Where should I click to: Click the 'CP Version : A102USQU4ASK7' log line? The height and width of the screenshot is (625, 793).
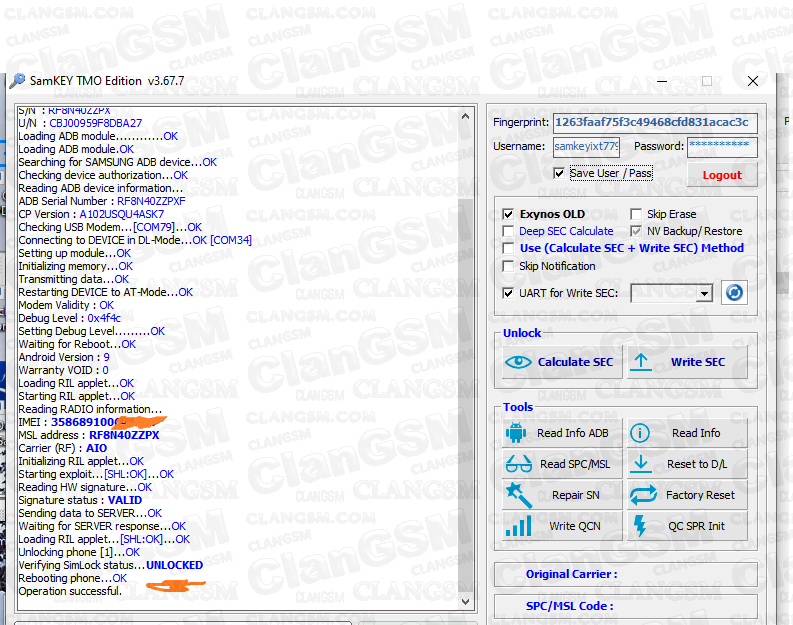click(91, 214)
